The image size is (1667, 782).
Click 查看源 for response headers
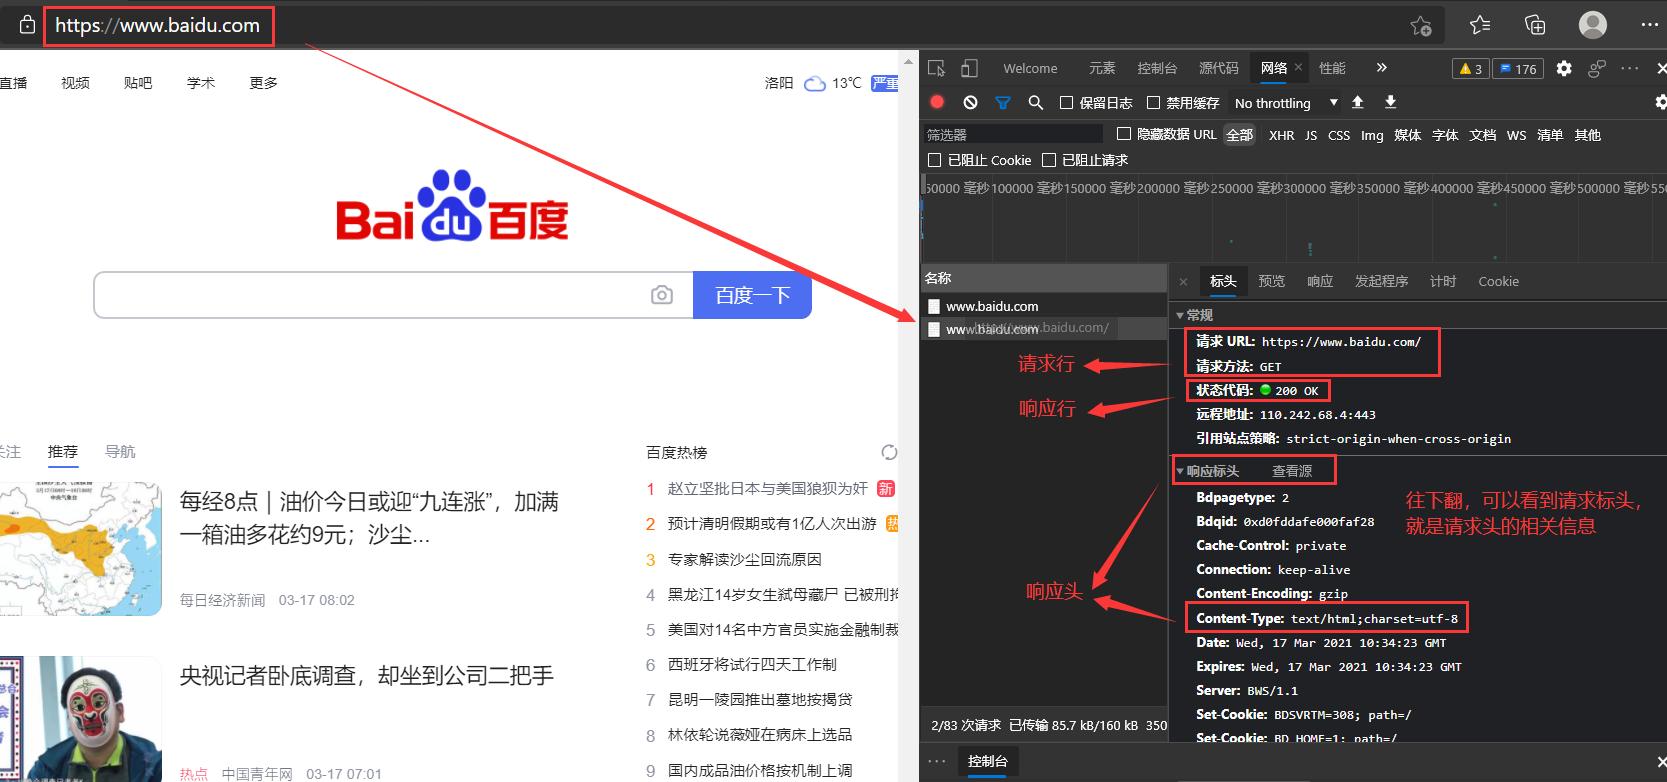tap(1292, 471)
